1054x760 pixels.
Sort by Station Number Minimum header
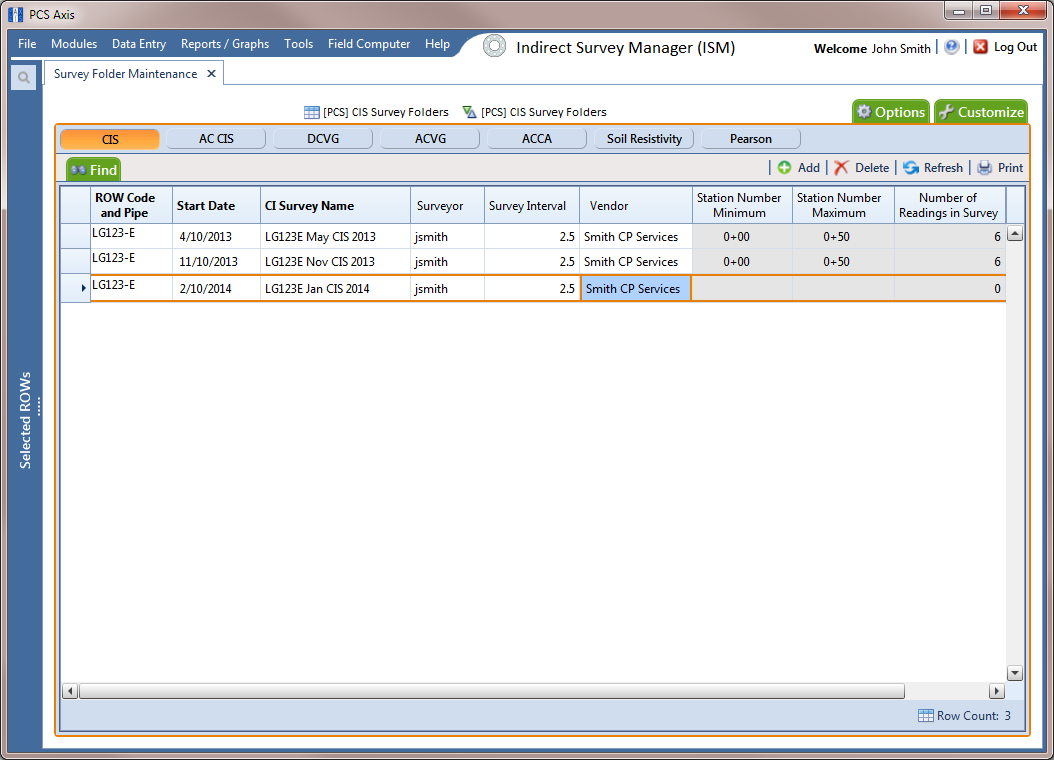742,205
